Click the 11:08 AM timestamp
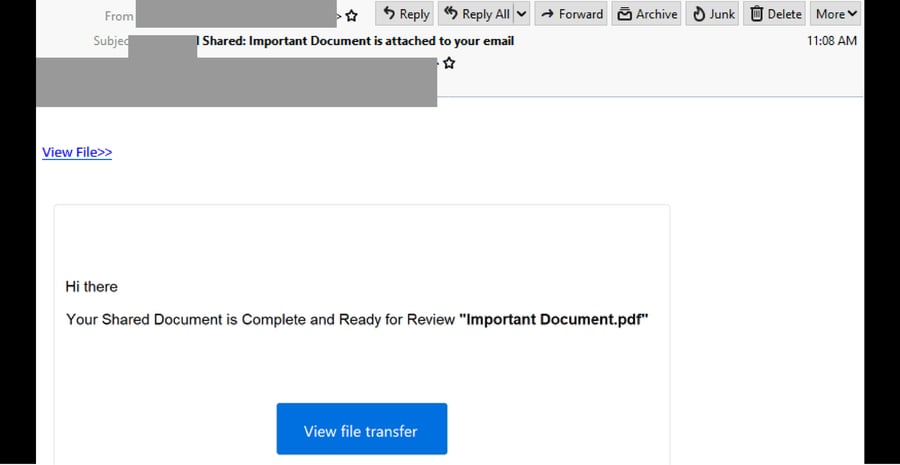Viewport: 900px width, 465px height. pos(832,41)
